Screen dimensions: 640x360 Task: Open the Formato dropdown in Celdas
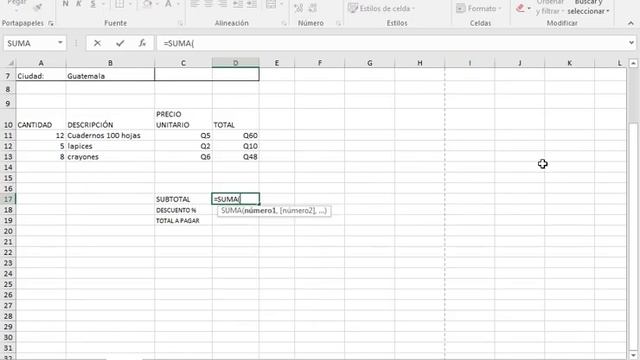(479, 8)
